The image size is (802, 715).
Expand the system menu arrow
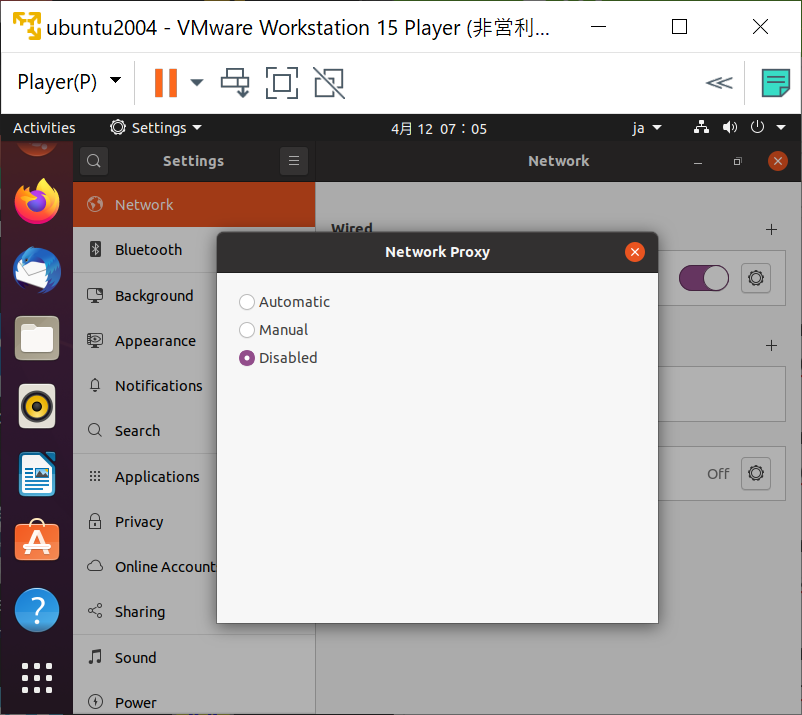click(781, 127)
